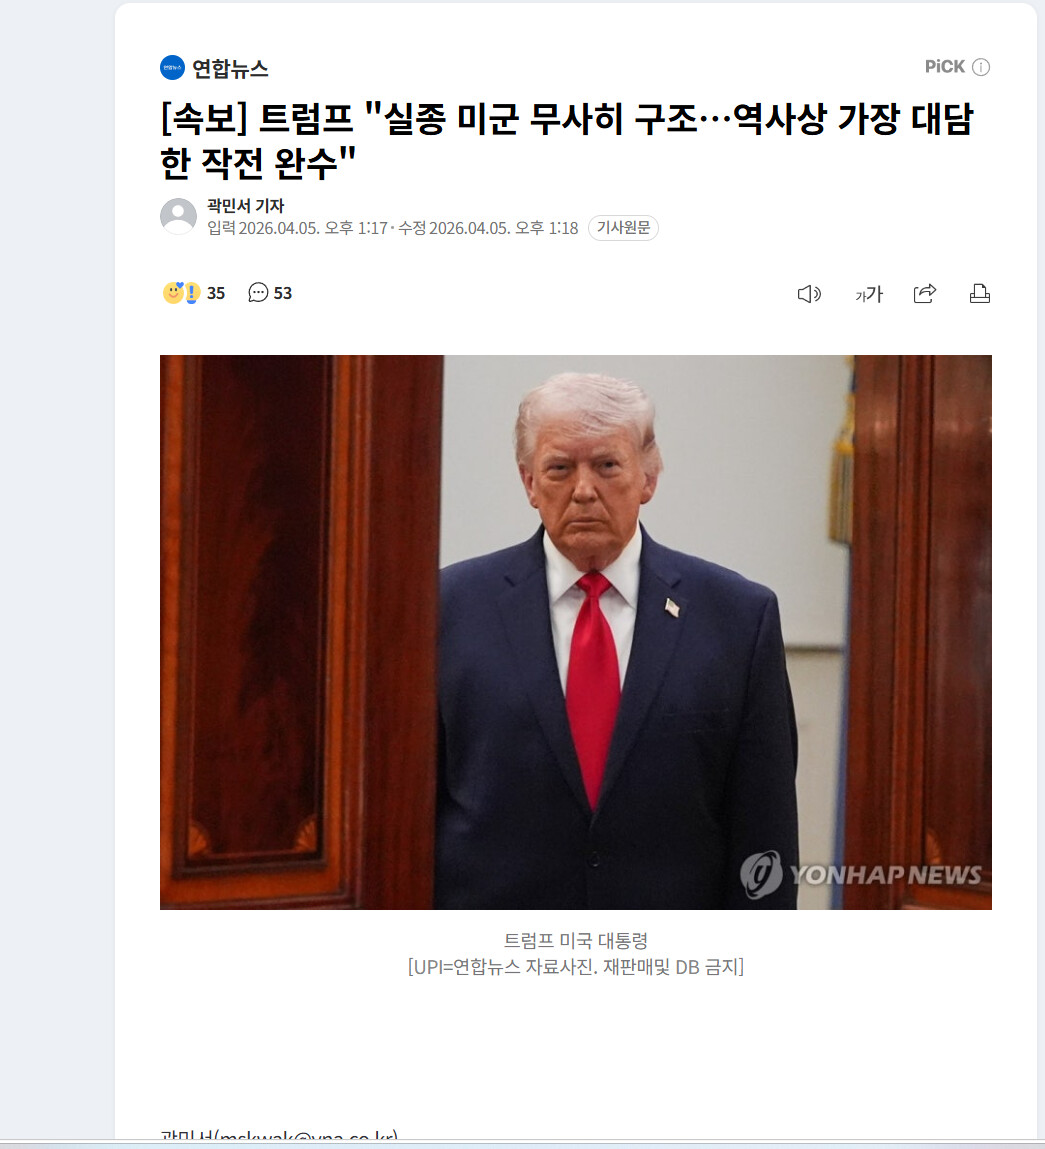Open comments via speech bubble icon
Screen dimensions: 1045x1149
pyautogui.click(x=258, y=293)
